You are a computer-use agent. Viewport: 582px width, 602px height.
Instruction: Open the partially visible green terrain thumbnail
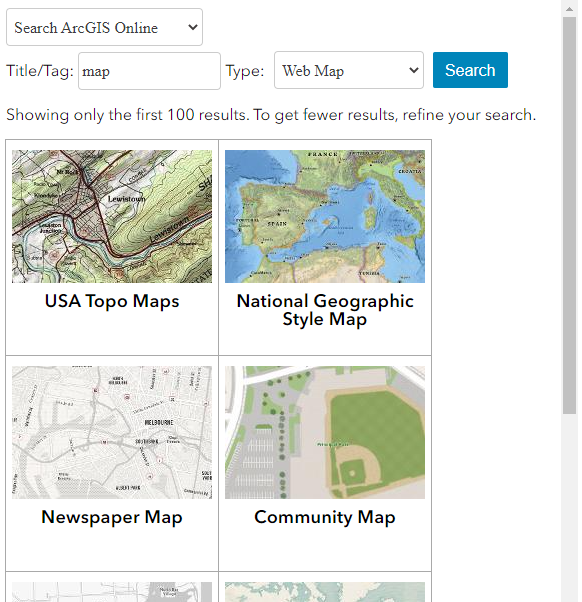tap(325, 592)
